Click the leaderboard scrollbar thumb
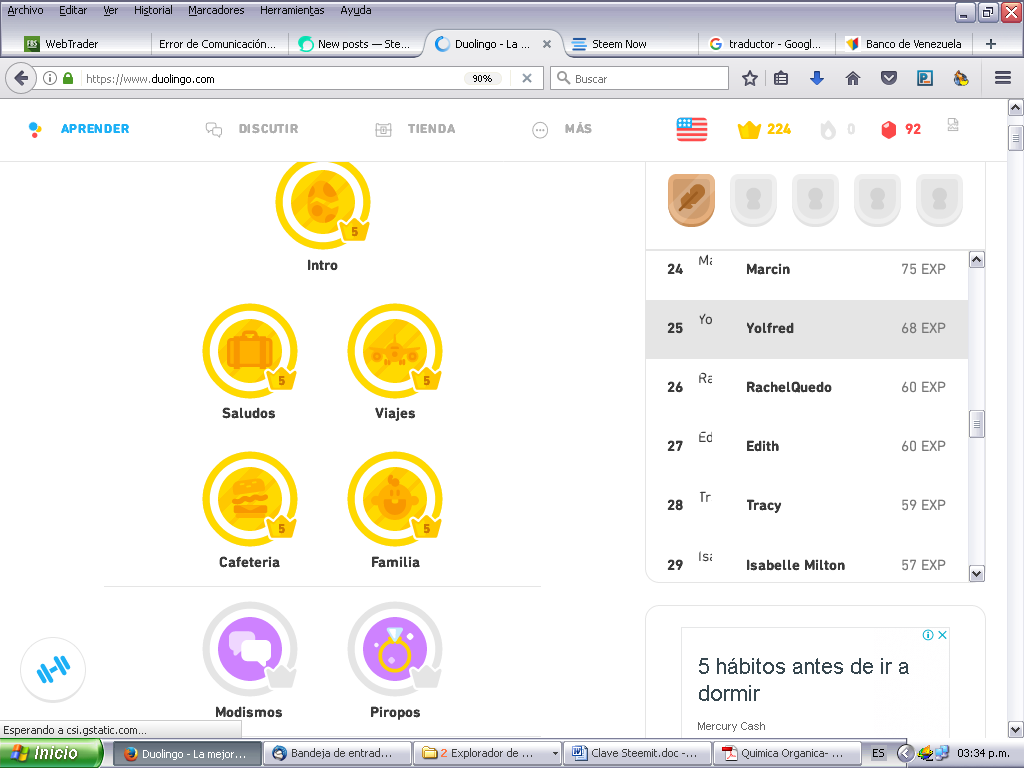The image size is (1024, 768). click(x=976, y=424)
